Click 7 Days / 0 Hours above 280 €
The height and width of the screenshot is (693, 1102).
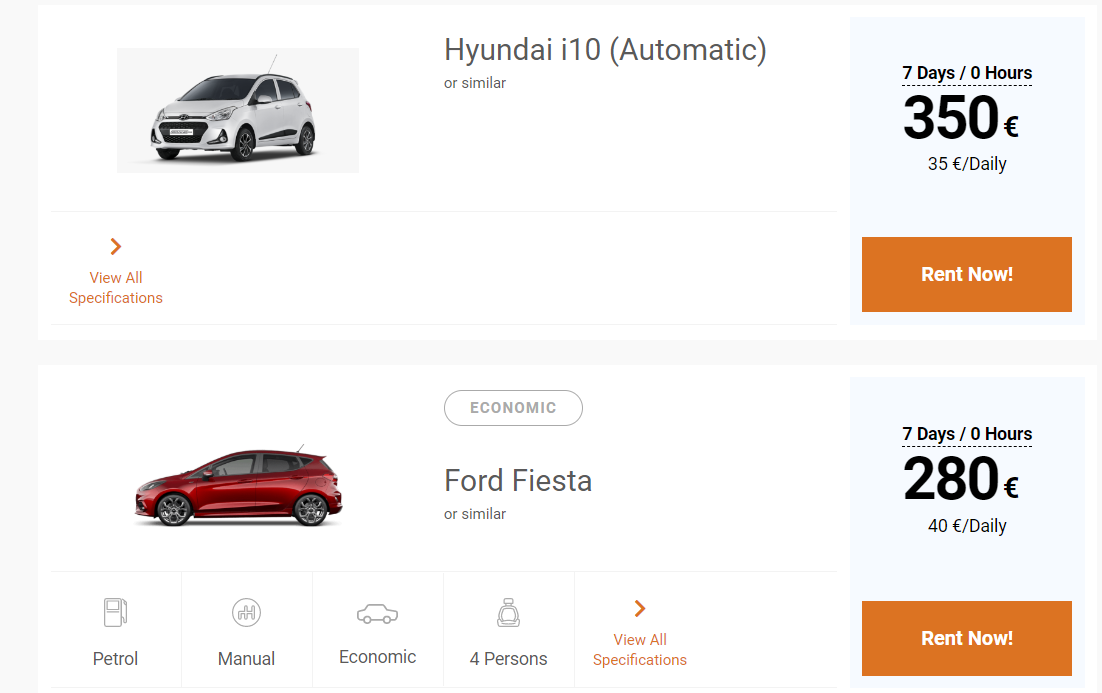(967, 434)
